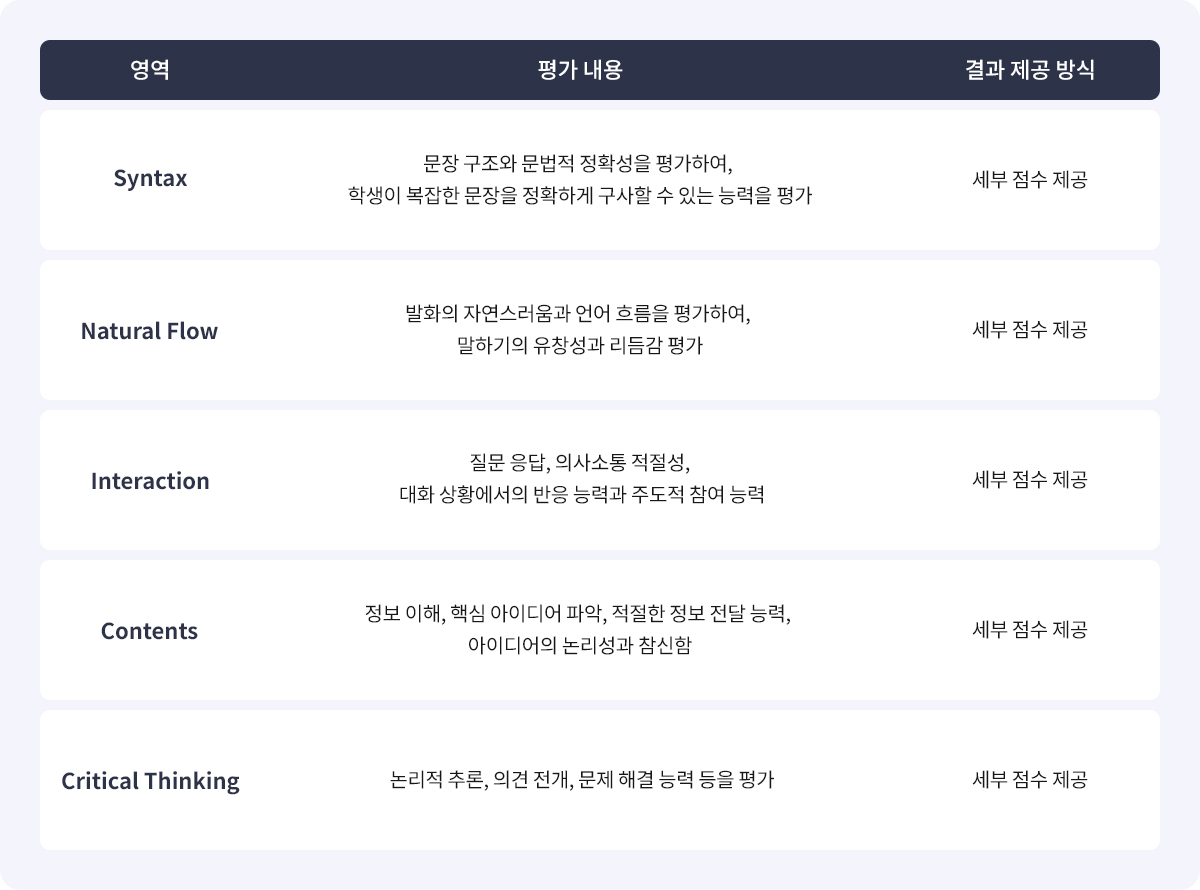This screenshot has height=890, width=1200.
Task: Click the line '문장 구조와 문법적 정확성을 평가하여'
Action: (x=579, y=163)
